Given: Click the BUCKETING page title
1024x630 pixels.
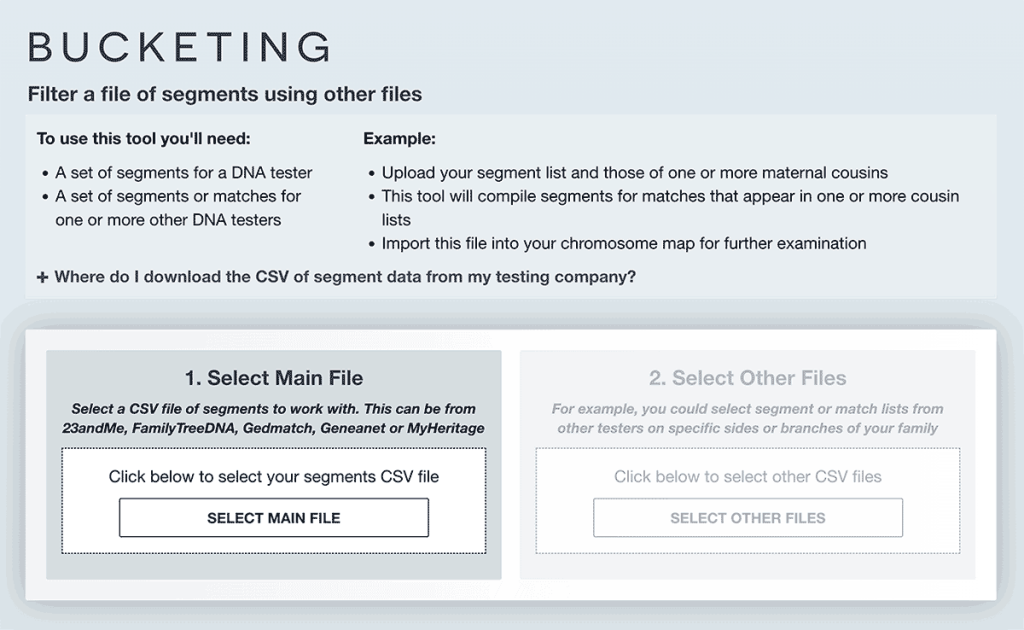Looking at the screenshot, I should pyautogui.click(x=178, y=45).
